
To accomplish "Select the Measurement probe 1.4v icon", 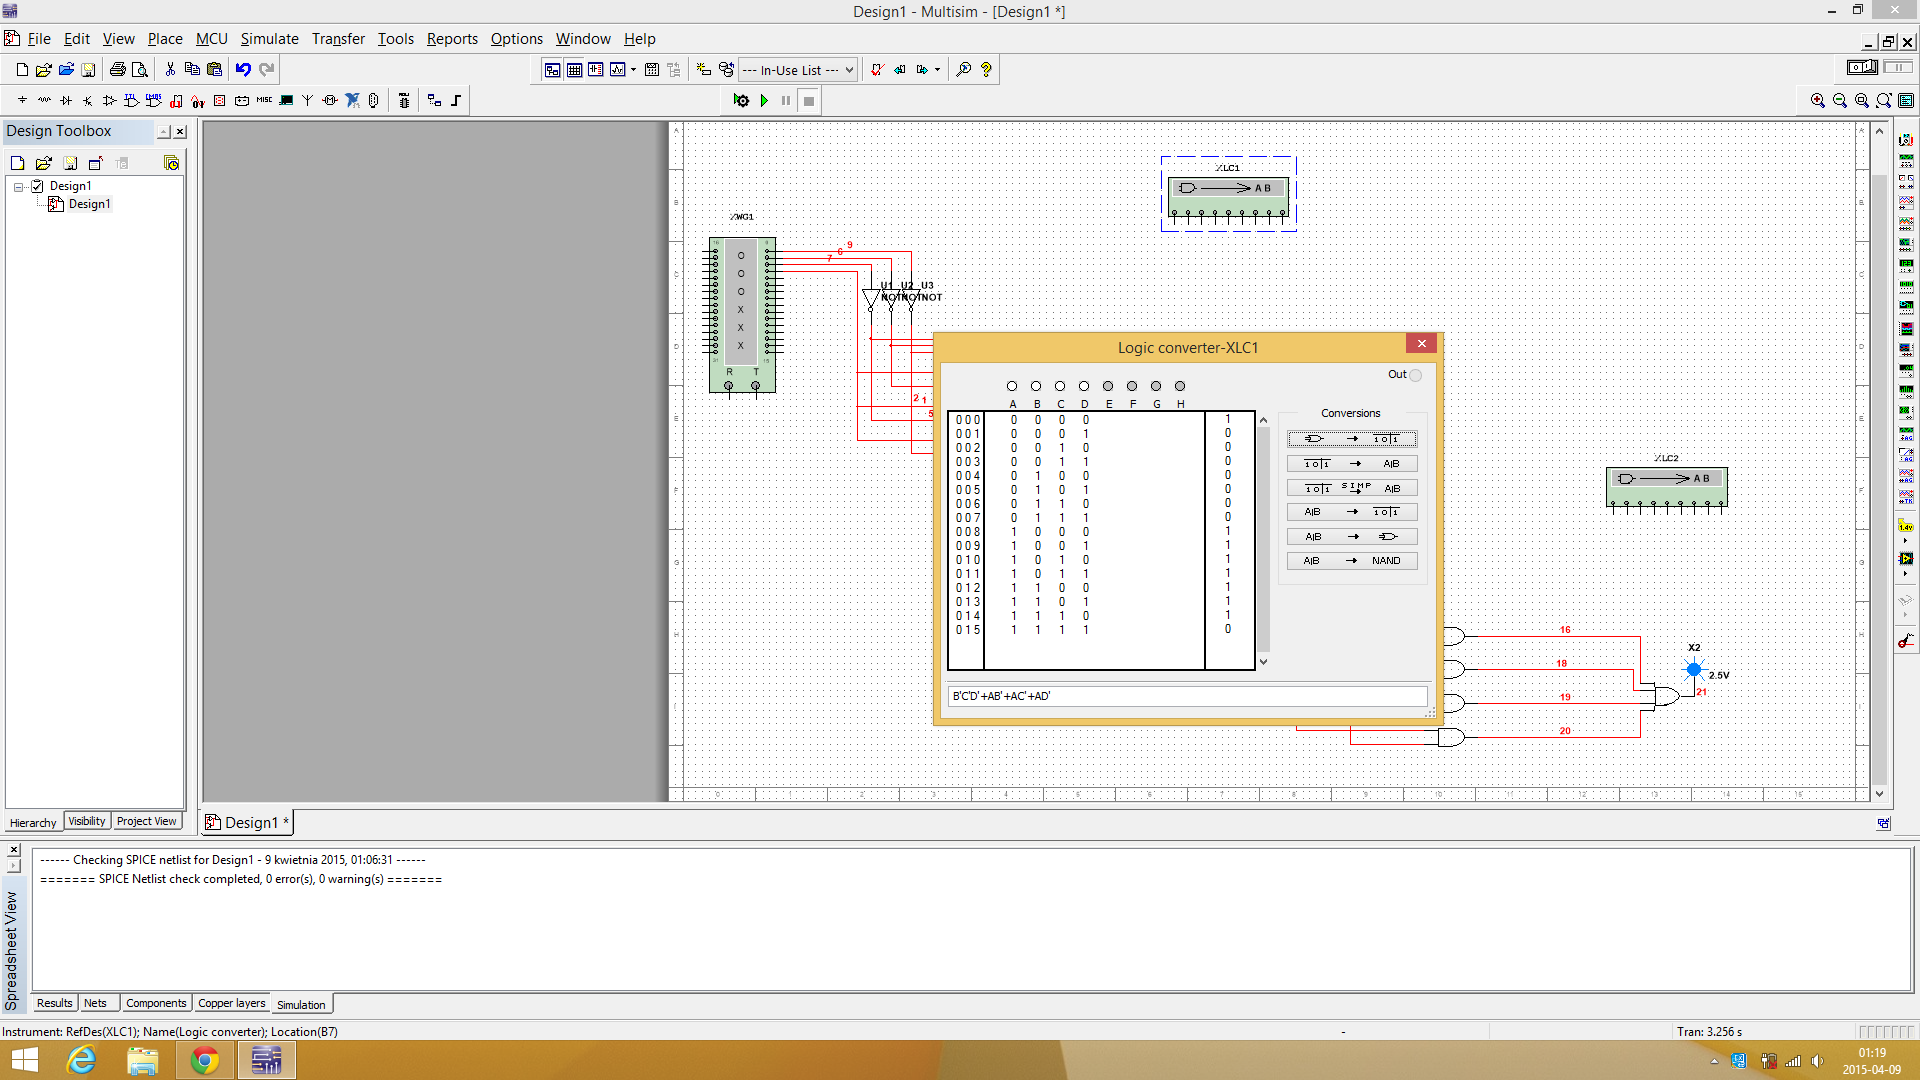I will (1906, 526).
